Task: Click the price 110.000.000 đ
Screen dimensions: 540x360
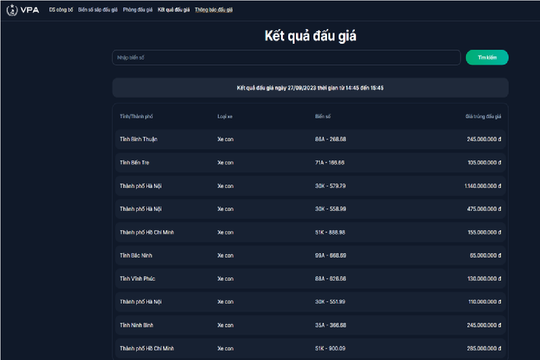Action: 485,302
